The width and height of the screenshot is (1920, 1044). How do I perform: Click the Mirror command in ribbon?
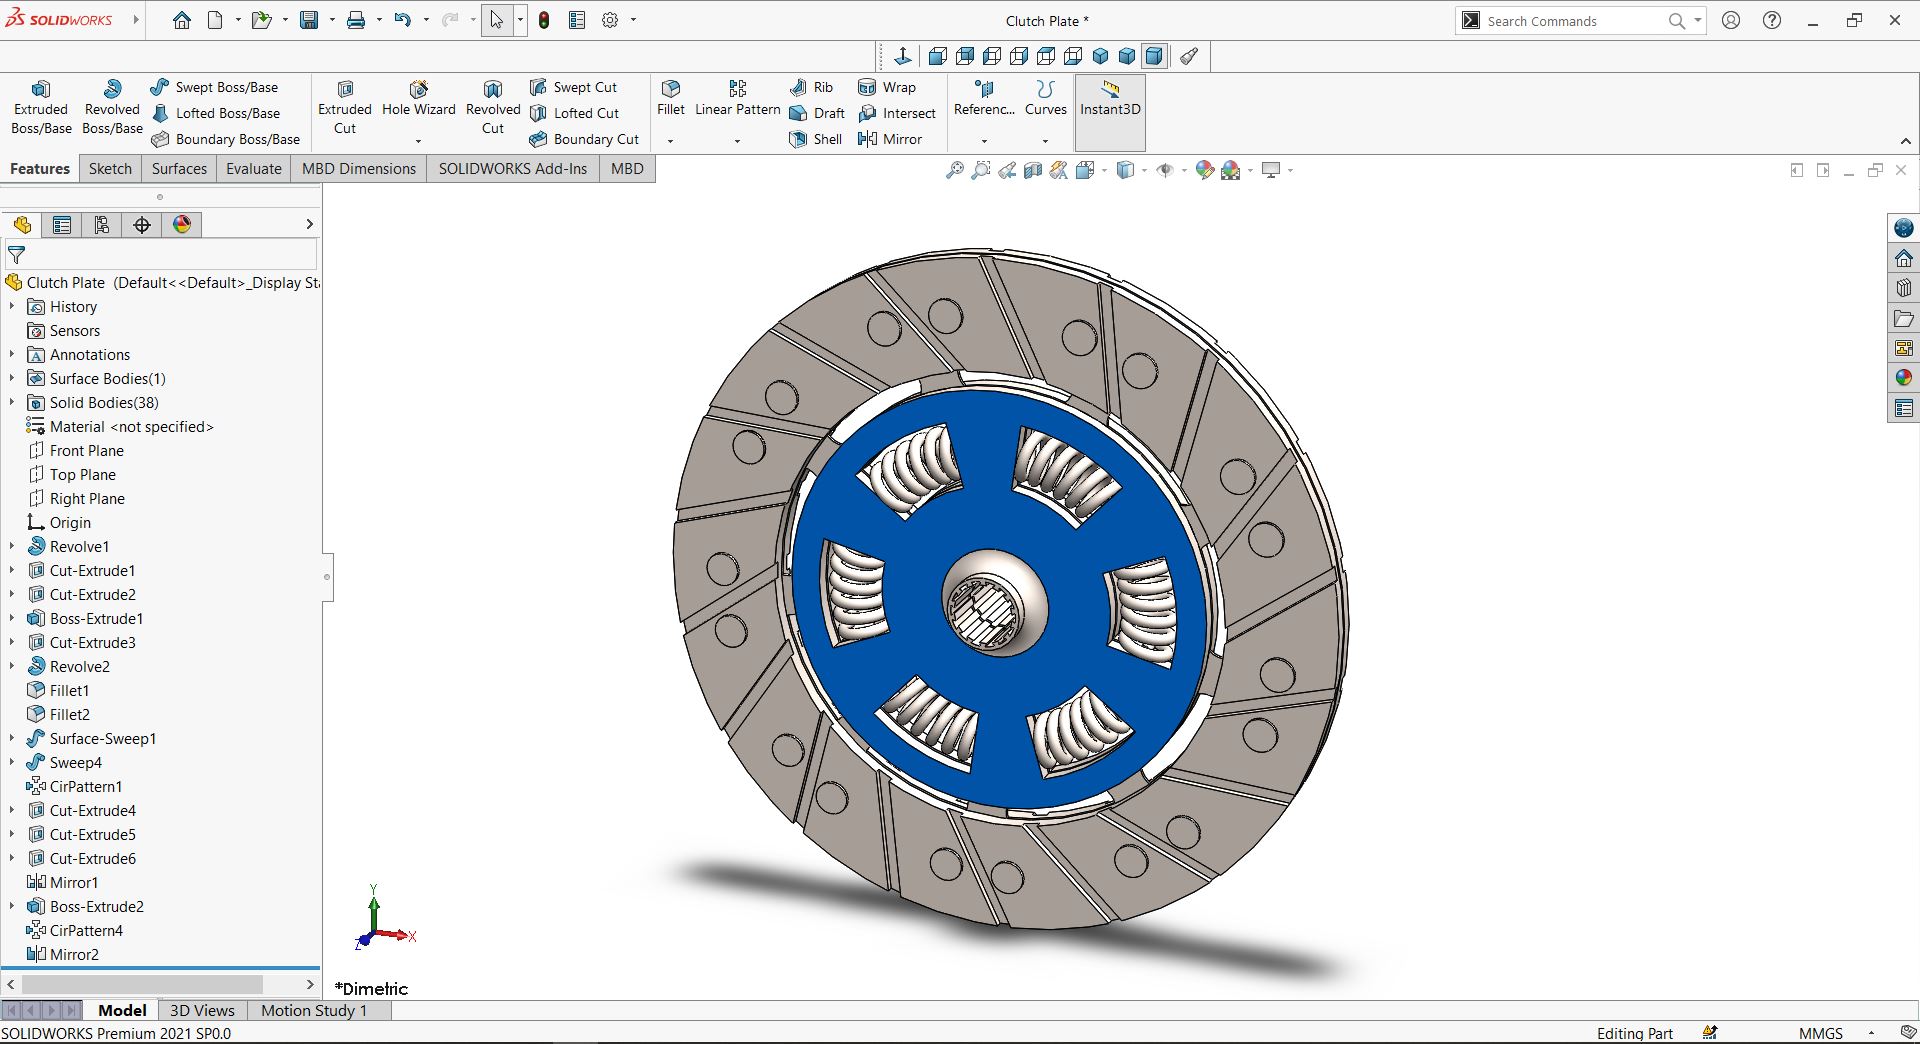890,139
